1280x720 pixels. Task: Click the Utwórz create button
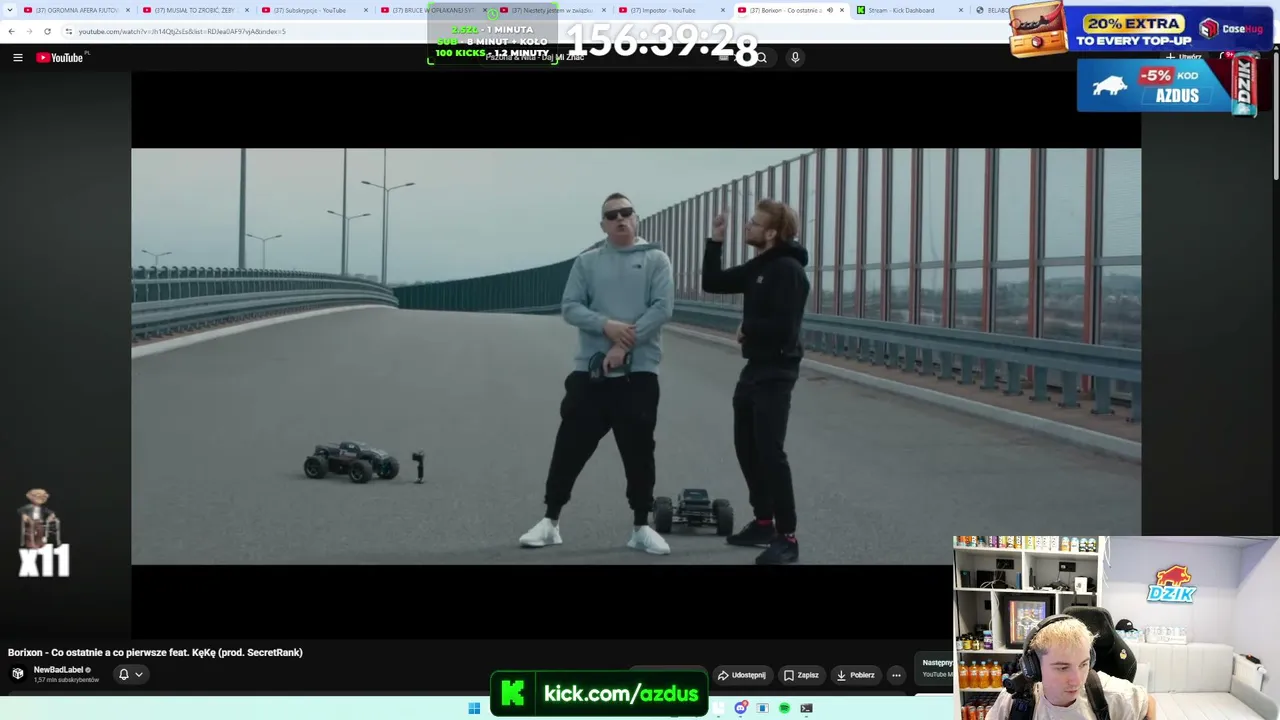point(1183,57)
